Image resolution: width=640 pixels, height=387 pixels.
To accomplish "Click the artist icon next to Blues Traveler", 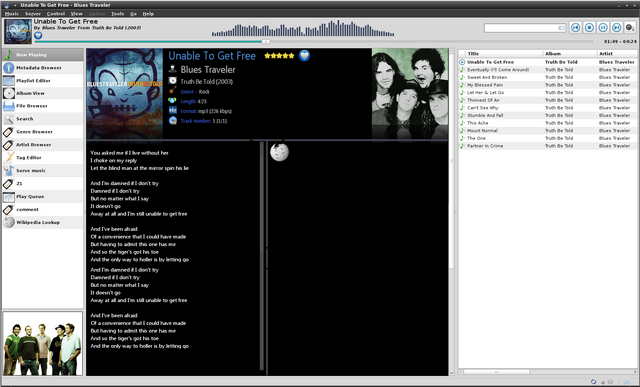I will [x=173, y=69].
